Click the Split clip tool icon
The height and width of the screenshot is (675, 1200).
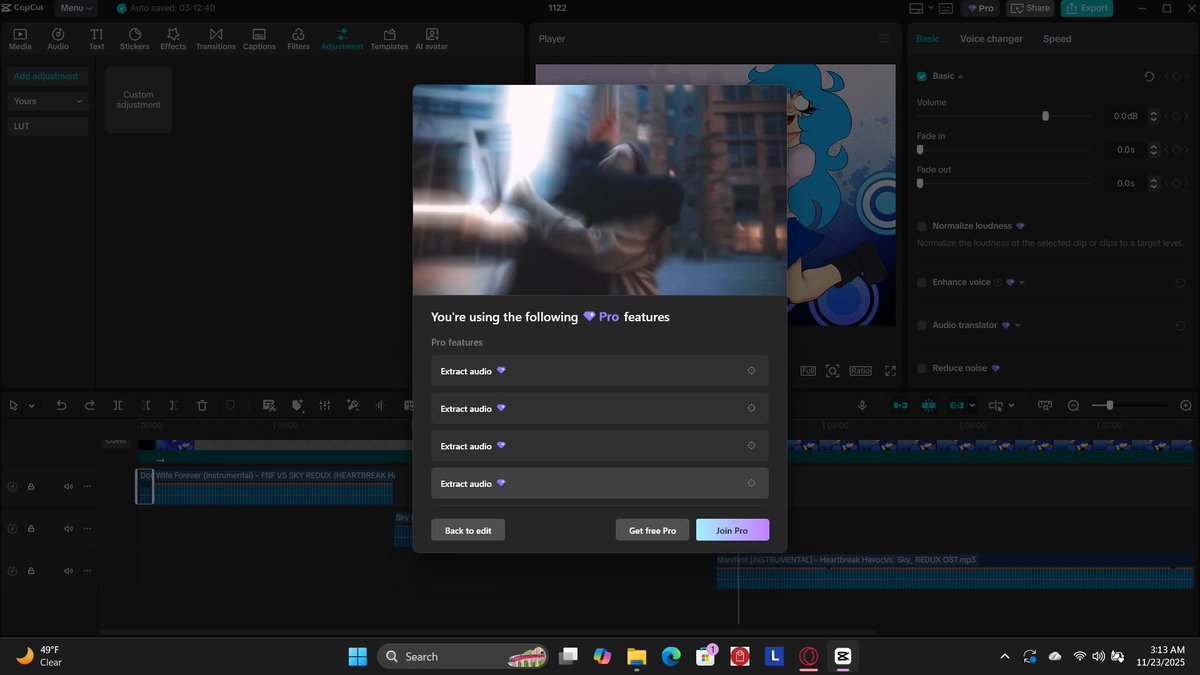pyautogui.click(x=118, y=405)
